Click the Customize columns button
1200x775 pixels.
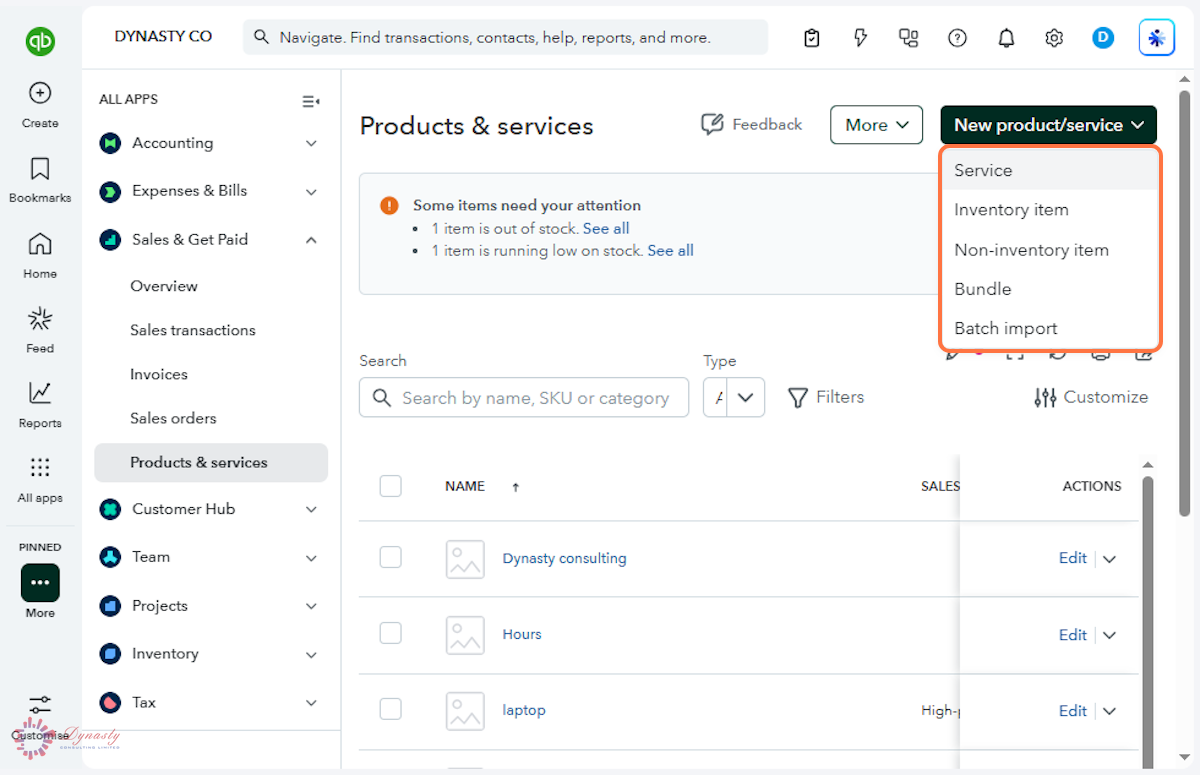coord(1091,397)
